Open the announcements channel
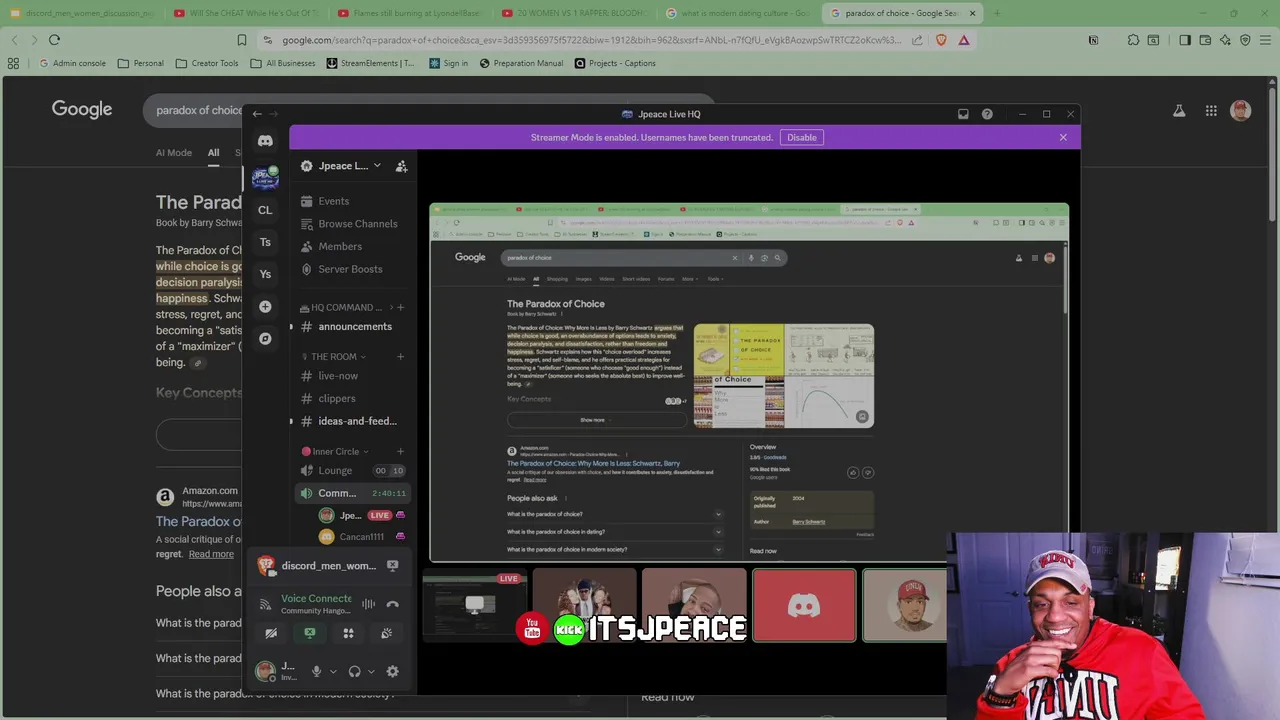The width and height of the screenshot is (1280, 720). 352,326
